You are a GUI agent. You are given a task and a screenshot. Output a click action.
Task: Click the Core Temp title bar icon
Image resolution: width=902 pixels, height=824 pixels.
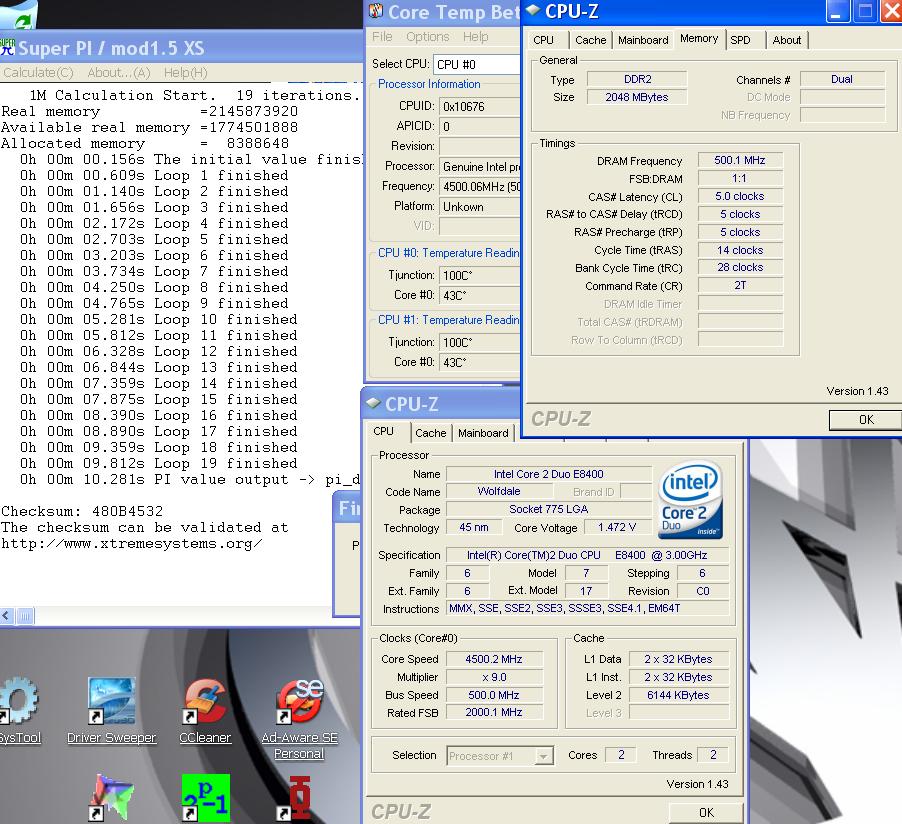(376, 12)
